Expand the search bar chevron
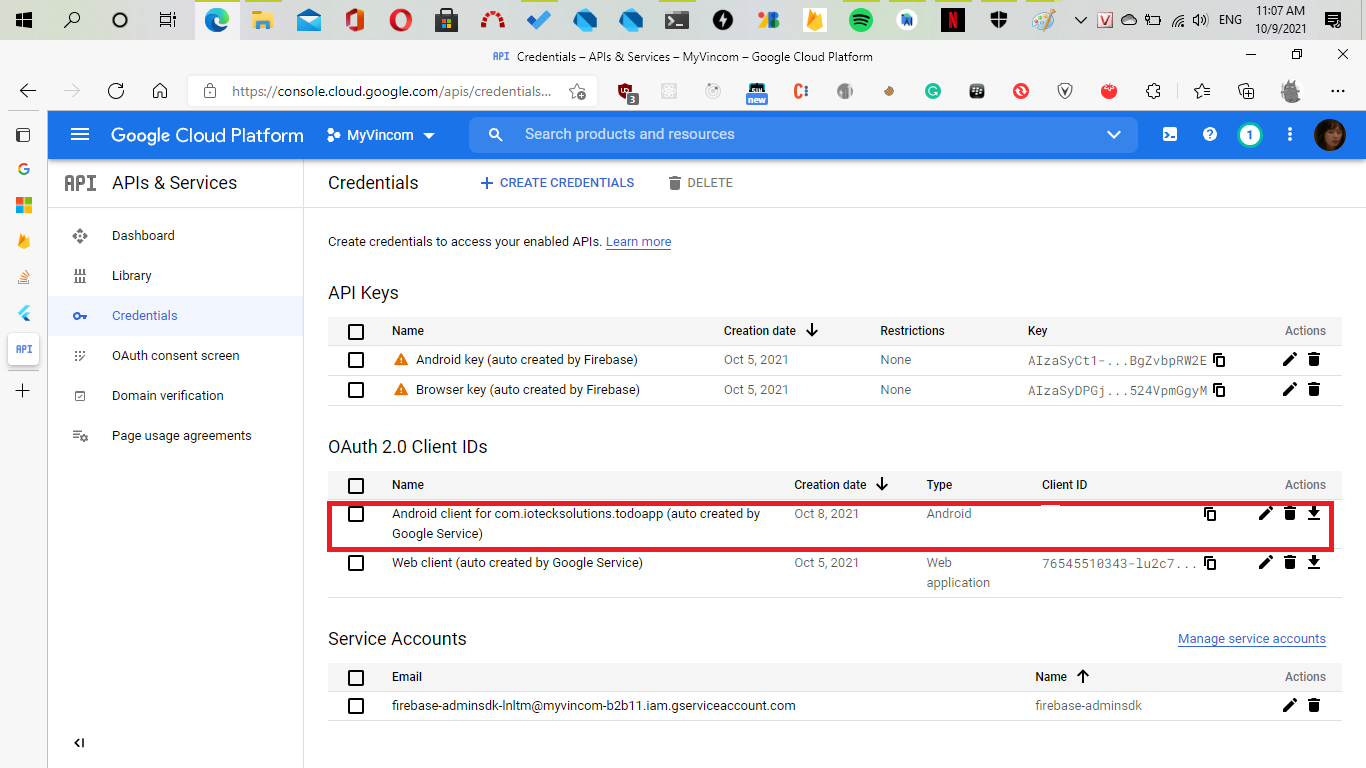Screen dimensions: 1366x768 coord(1114,135)
